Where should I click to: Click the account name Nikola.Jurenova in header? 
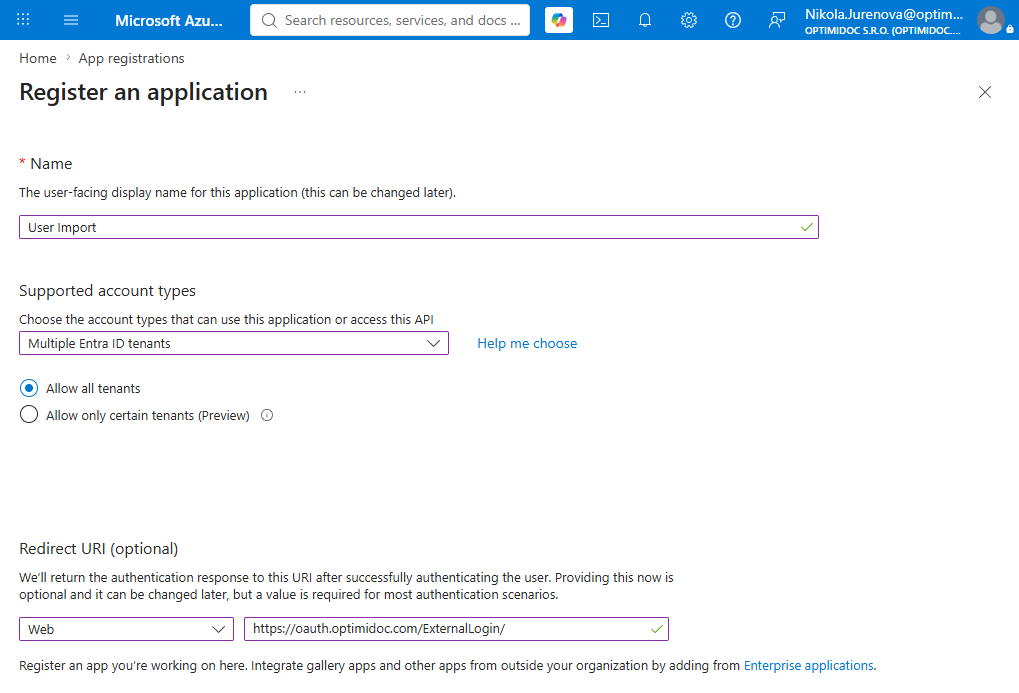coord(884,14)
